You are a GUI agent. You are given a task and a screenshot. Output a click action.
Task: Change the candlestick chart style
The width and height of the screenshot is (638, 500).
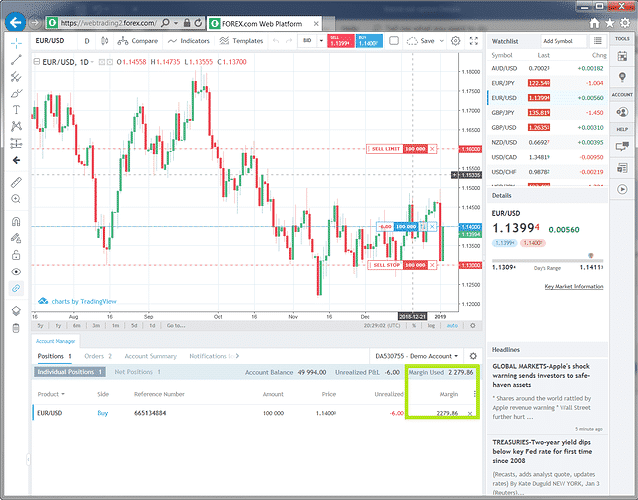pos(105,41)
